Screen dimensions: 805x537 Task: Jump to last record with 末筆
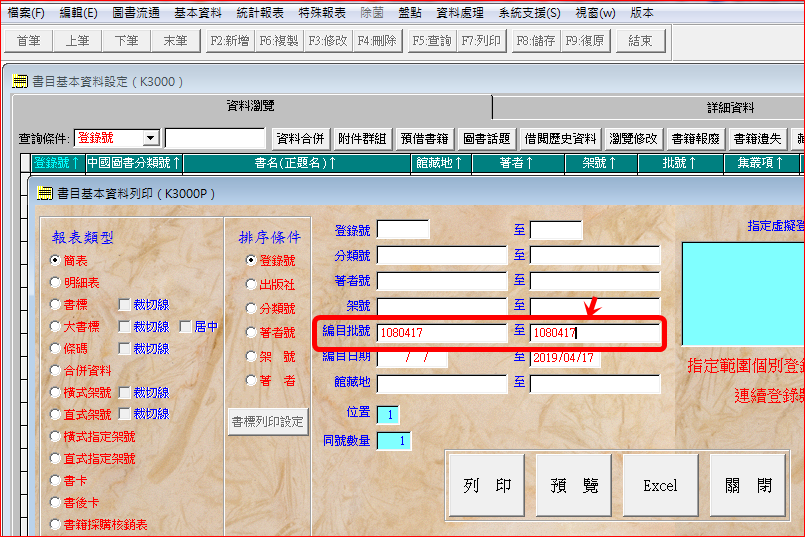click(176, 41)
